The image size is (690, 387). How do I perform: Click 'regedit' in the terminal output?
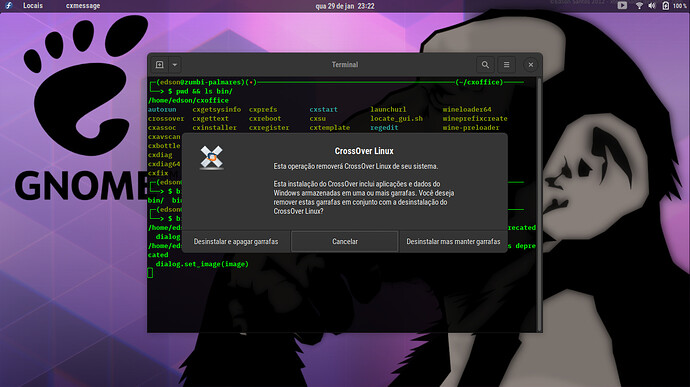(384, 128)
